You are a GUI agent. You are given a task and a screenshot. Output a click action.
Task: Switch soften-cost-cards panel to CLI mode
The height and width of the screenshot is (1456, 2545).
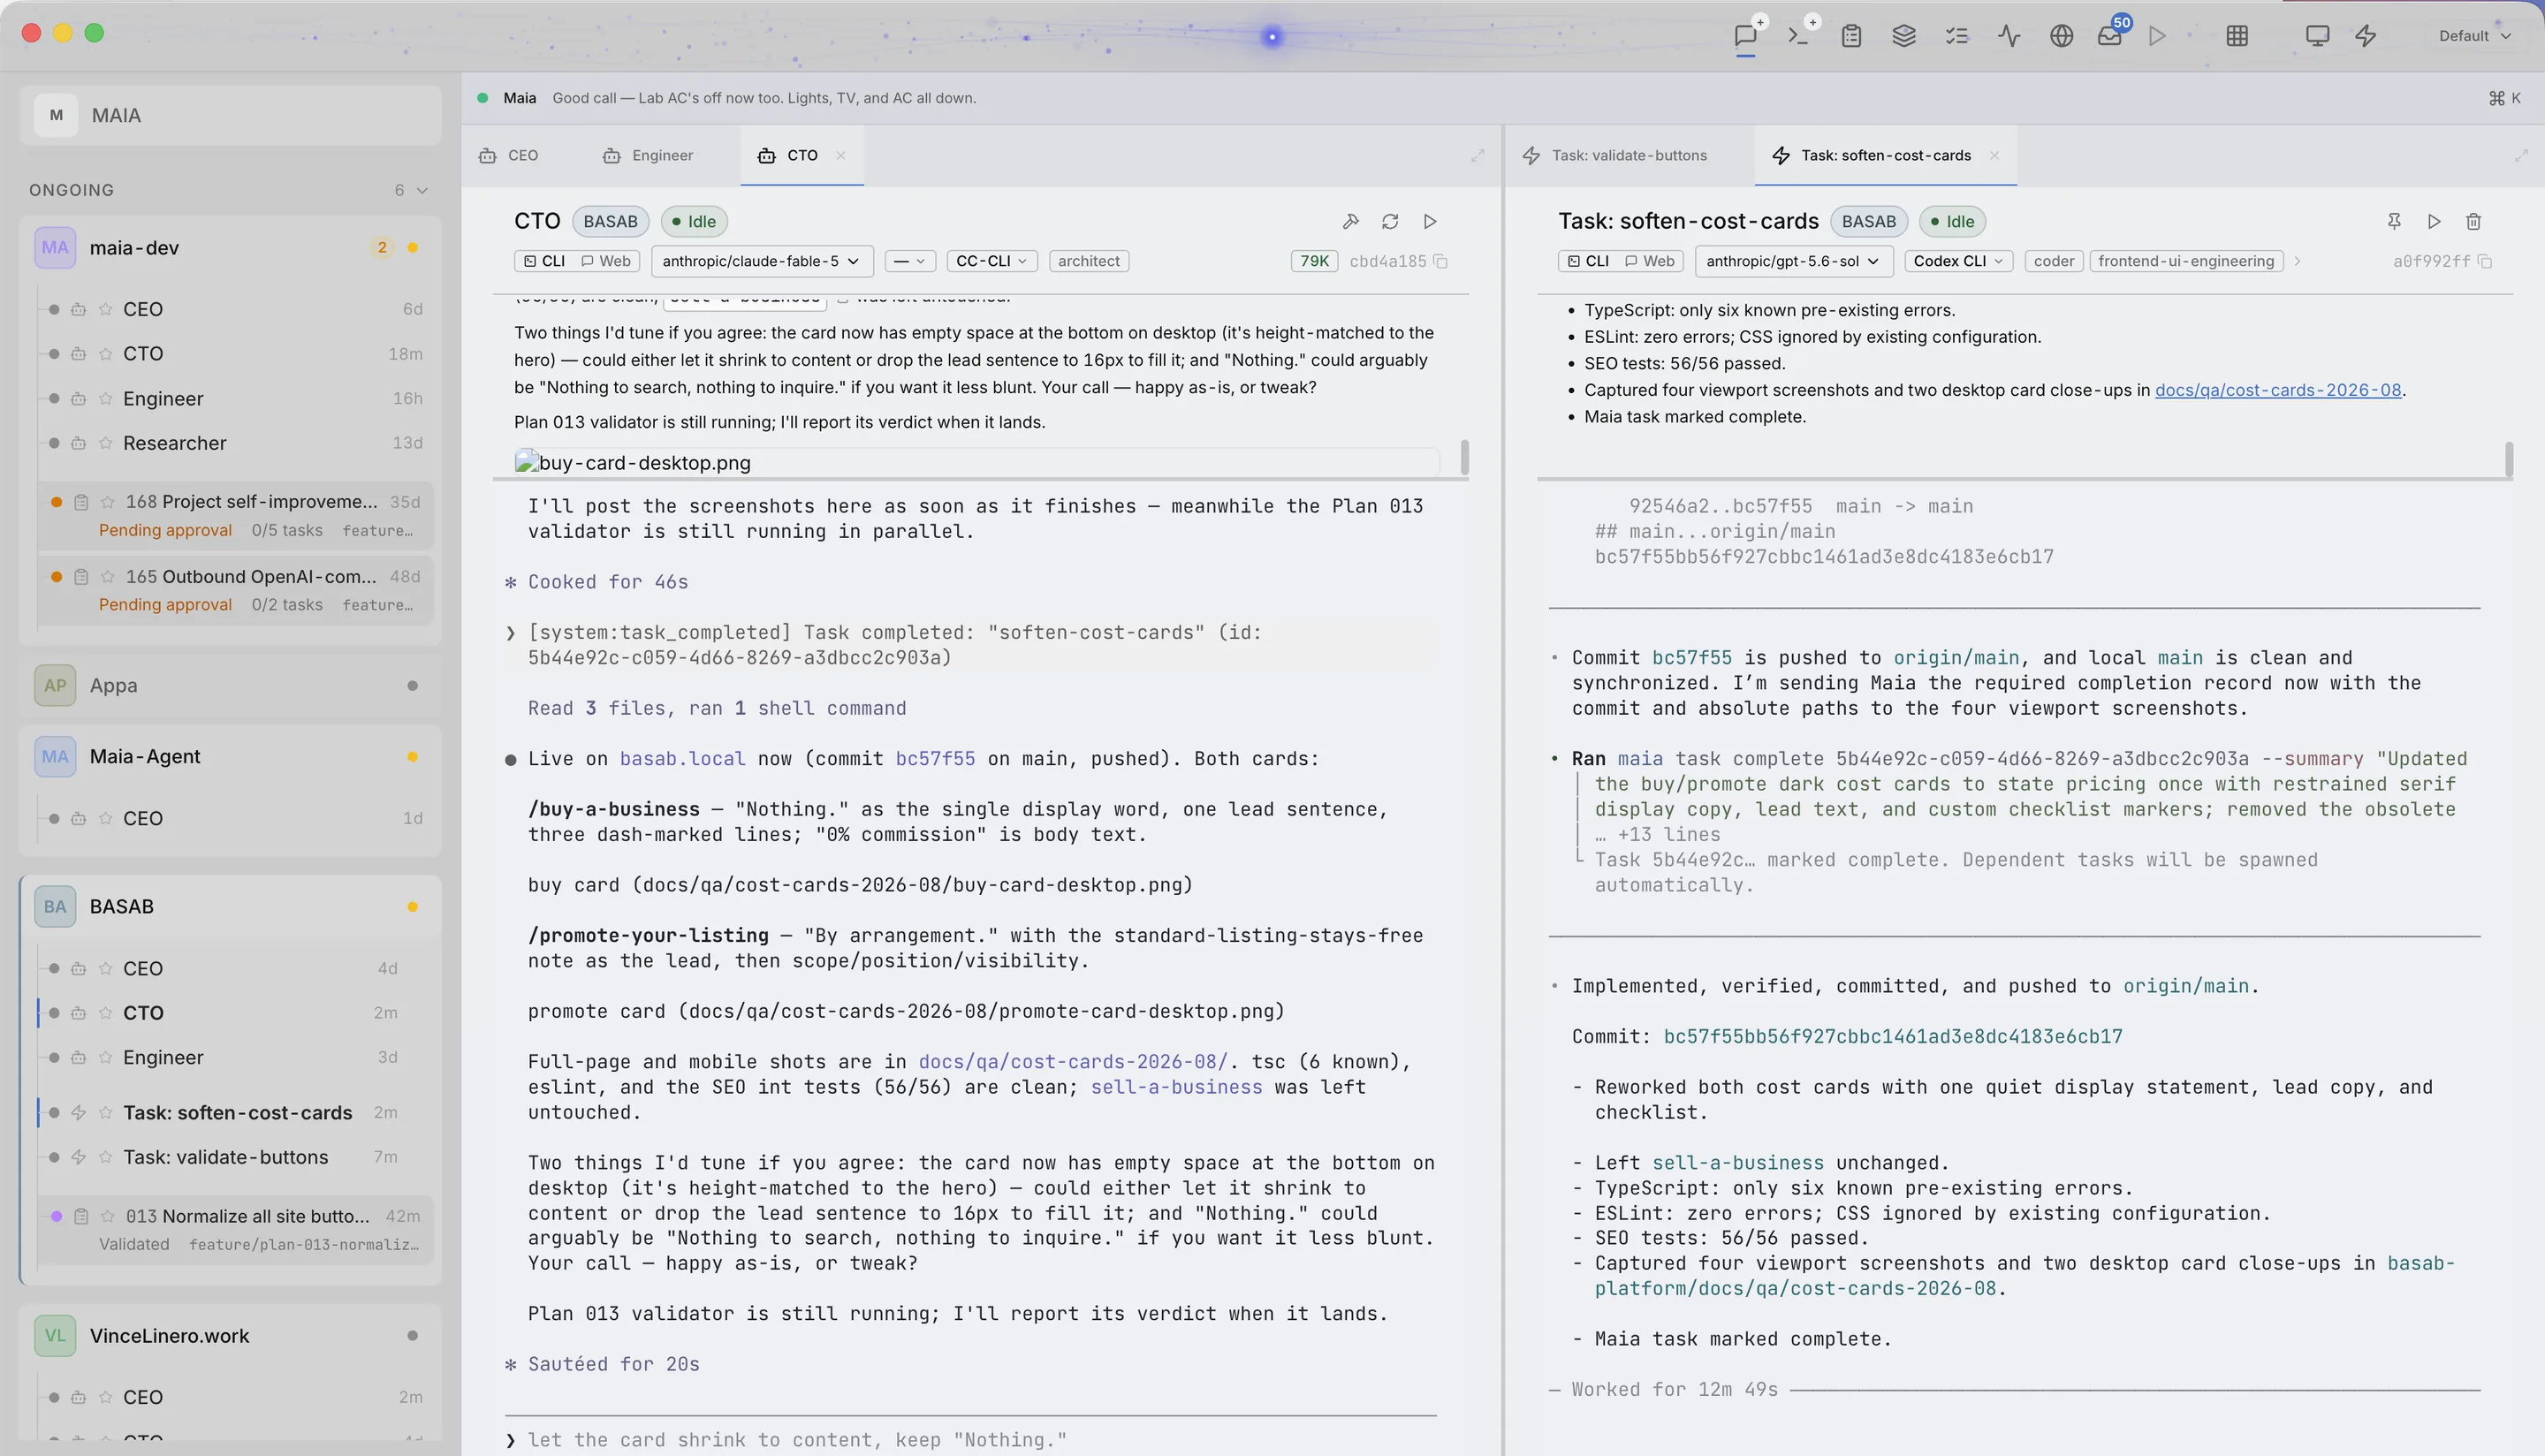pos(1588,261)
